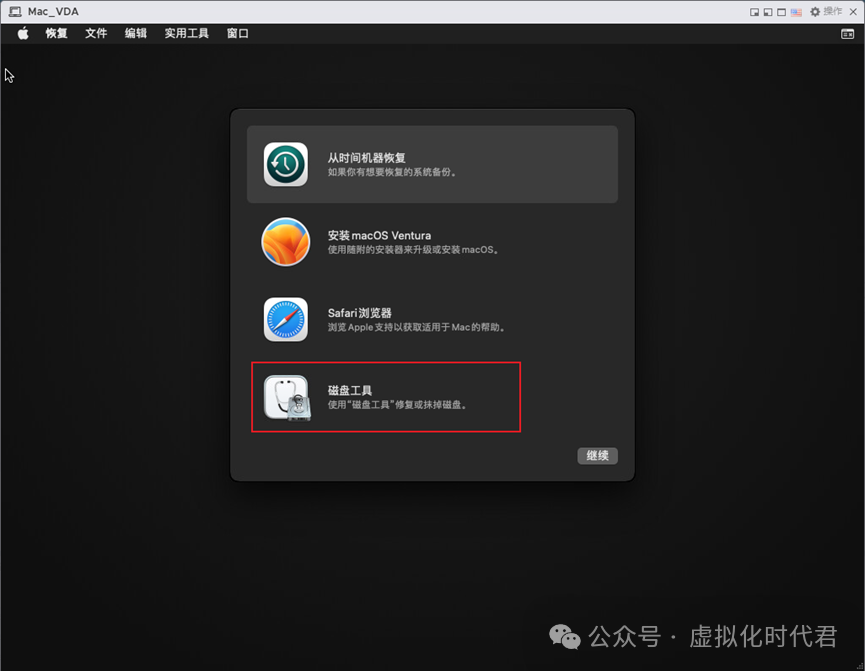865x671 pixels.
Task: Click the menu bar window-list icon at right
Action: pos(847,34)
